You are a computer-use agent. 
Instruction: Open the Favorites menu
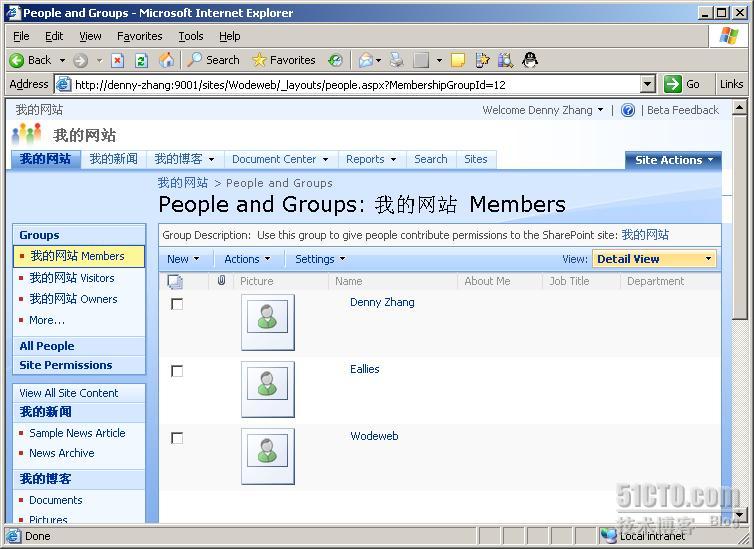(139, 36)
